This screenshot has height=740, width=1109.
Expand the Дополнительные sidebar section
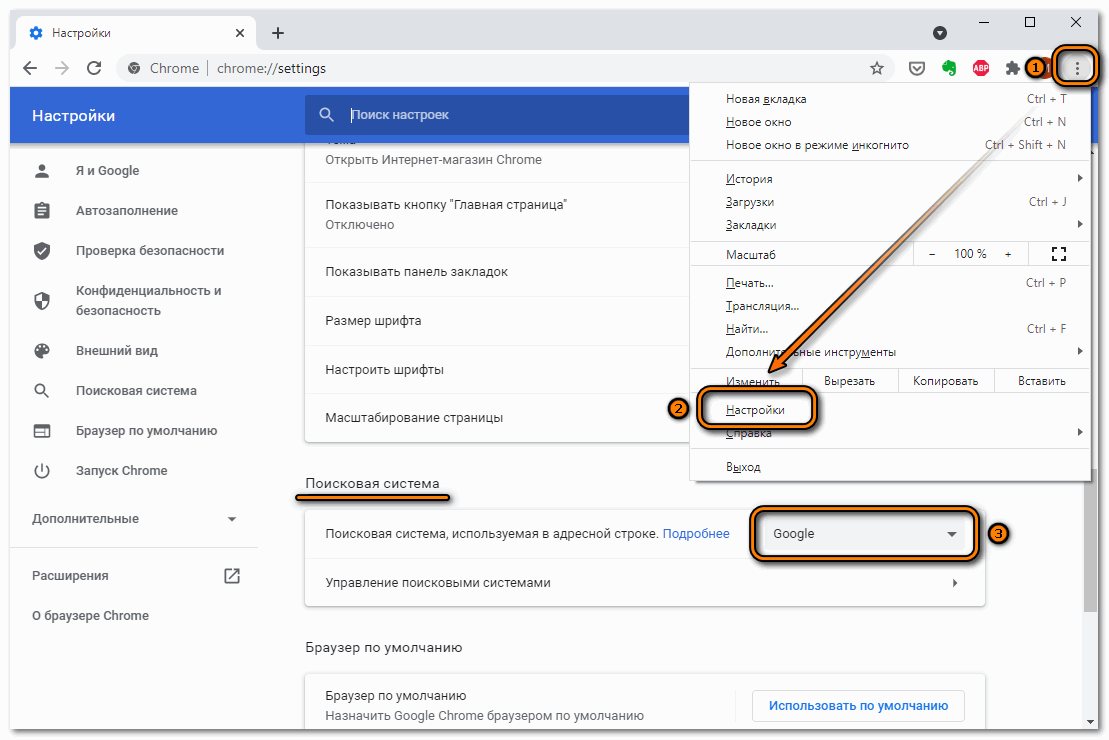[x=134, y=519]
